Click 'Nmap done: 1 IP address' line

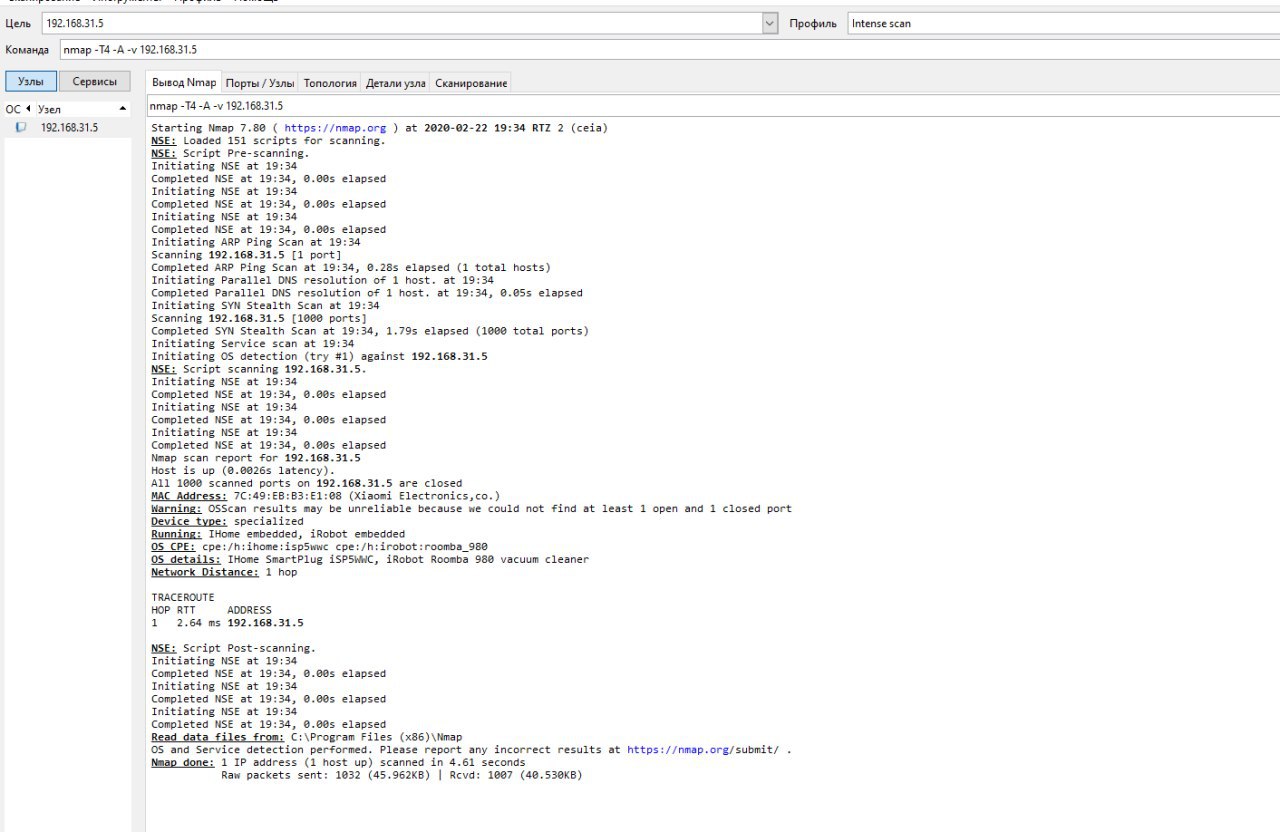click(x=338, y=762)
